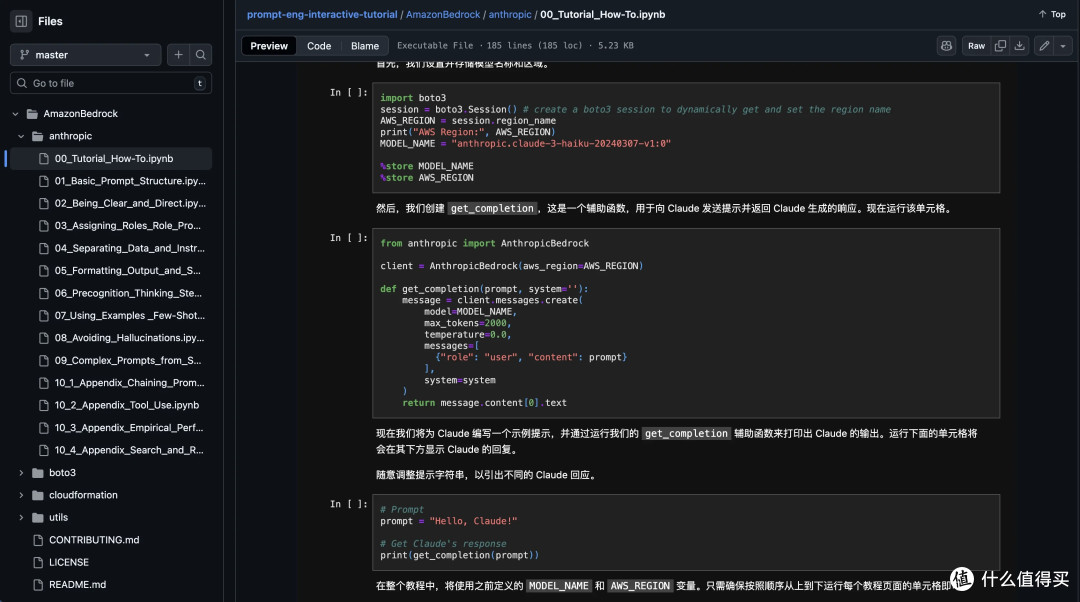Click the 'return message.content[0].text' code line
Viewport: 1080px width, 602px height.
click(484, 403)
